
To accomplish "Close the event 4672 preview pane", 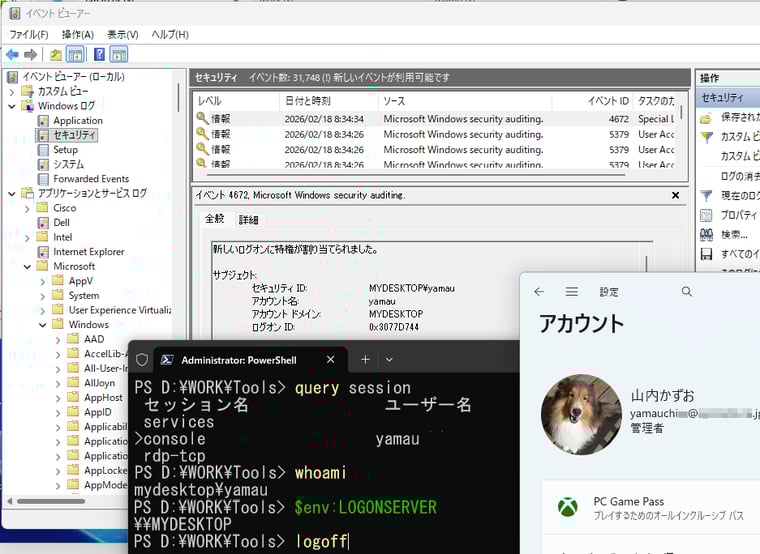I will pyautogui.click(x=675, y=195).
